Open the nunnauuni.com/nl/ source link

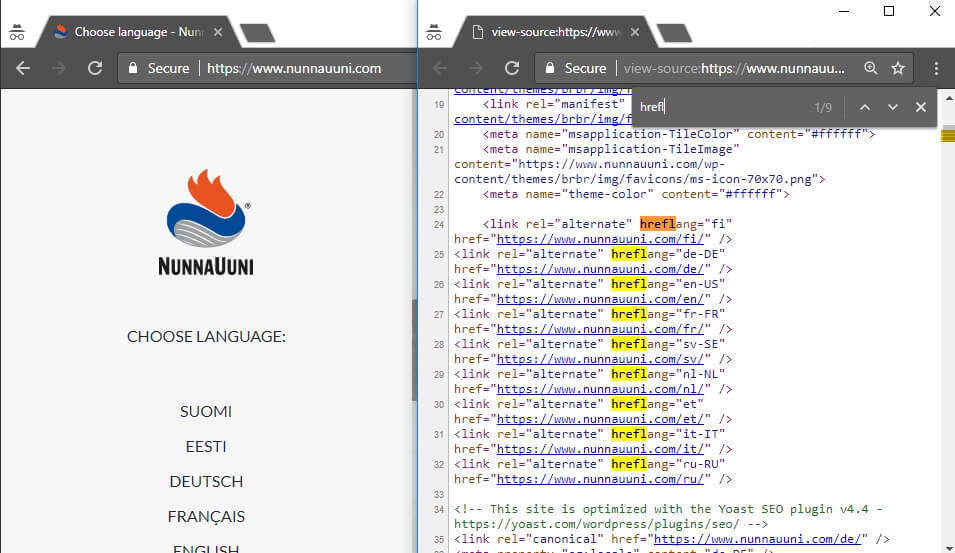point(600,389)
